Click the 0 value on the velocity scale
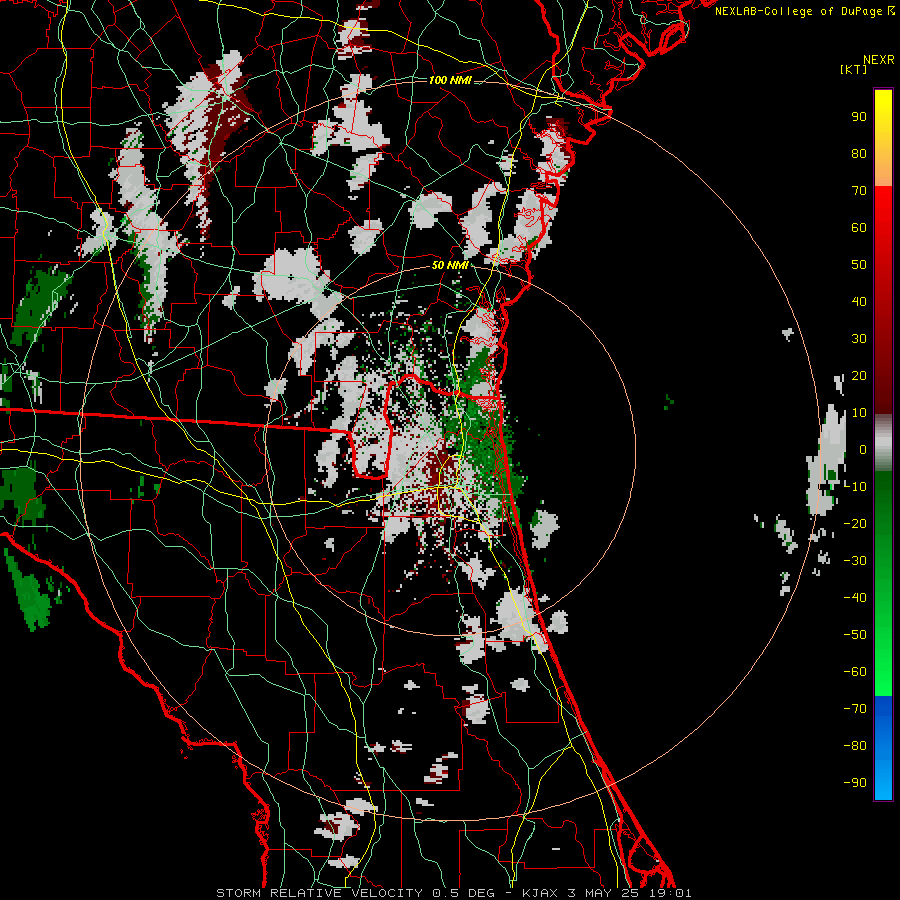The height and width of the screenshot is (900, 900). pos(863,450)
